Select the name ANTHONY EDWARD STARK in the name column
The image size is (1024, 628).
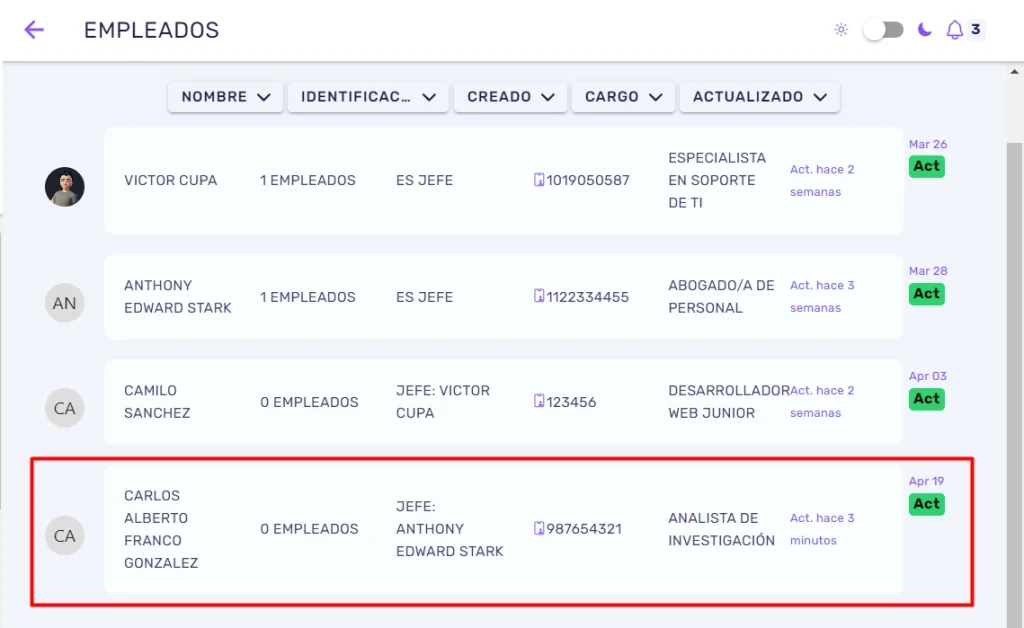pos(178,296)
